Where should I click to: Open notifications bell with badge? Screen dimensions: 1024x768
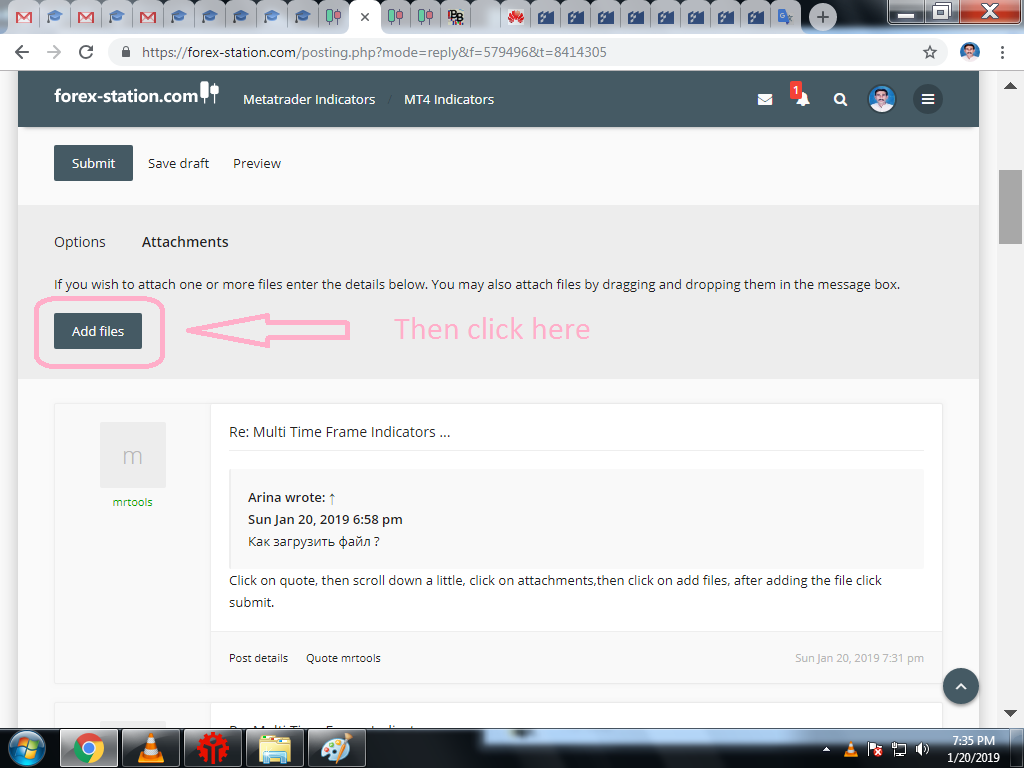click(802, 98)
